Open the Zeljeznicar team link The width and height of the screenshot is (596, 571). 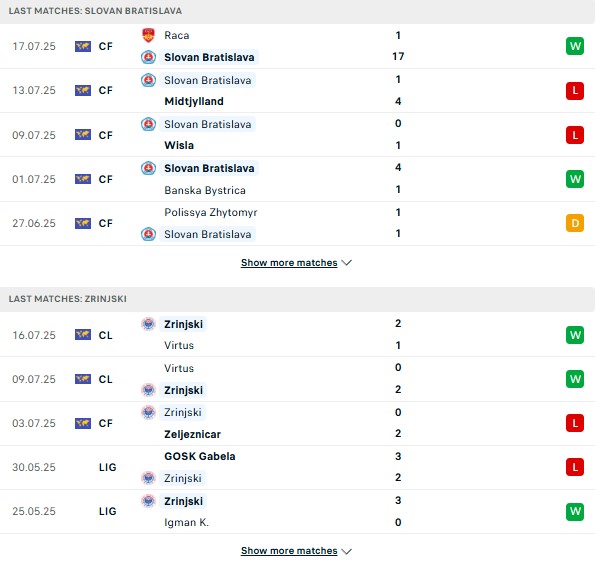pyautogui.click(x=192, y=434)
